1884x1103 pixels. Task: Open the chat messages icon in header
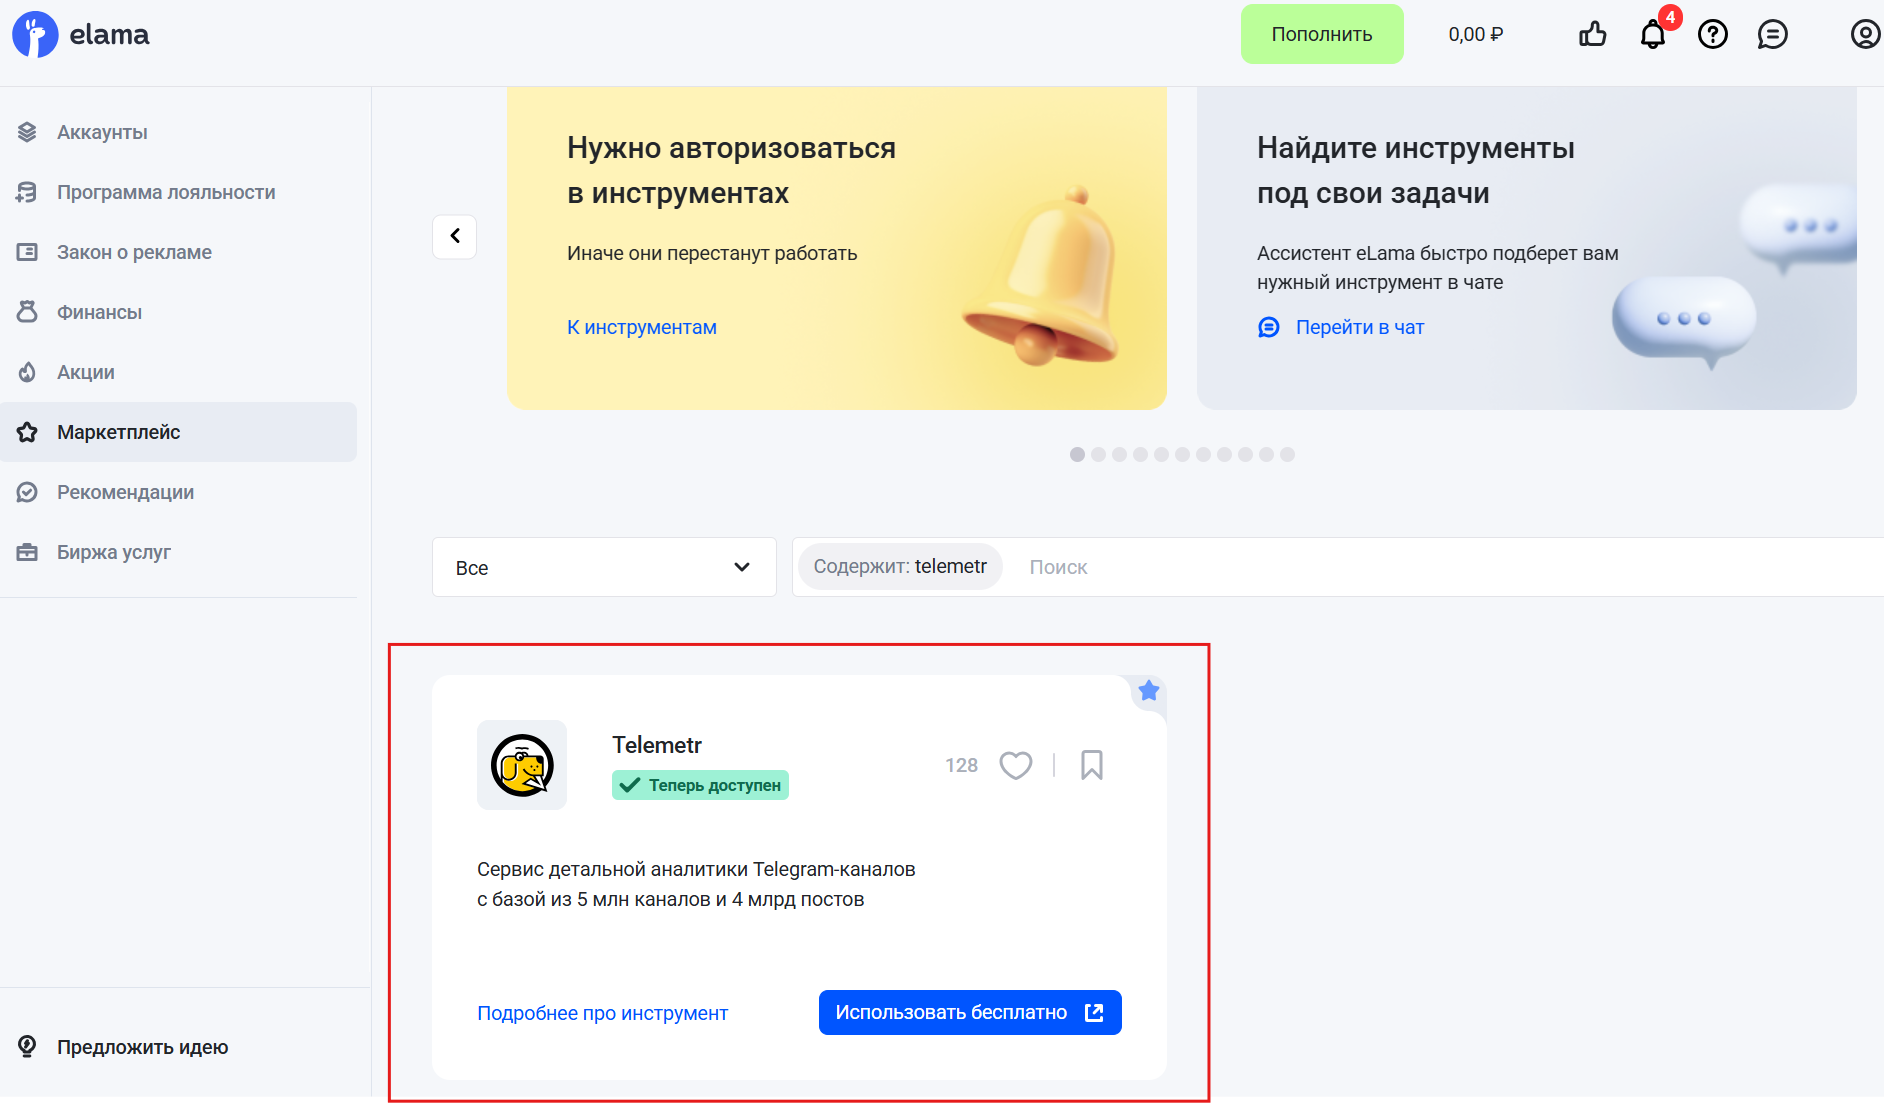(x=1772, y=35)
